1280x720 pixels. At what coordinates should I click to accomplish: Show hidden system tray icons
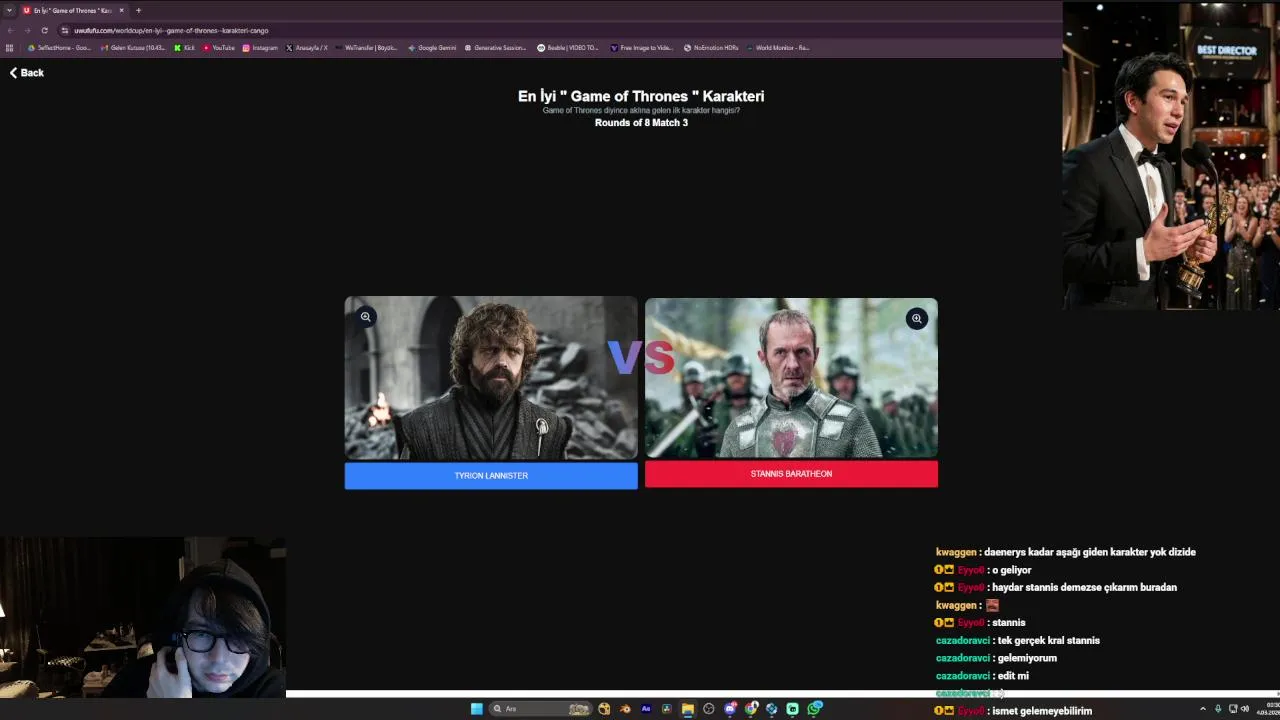[1203, 709]
